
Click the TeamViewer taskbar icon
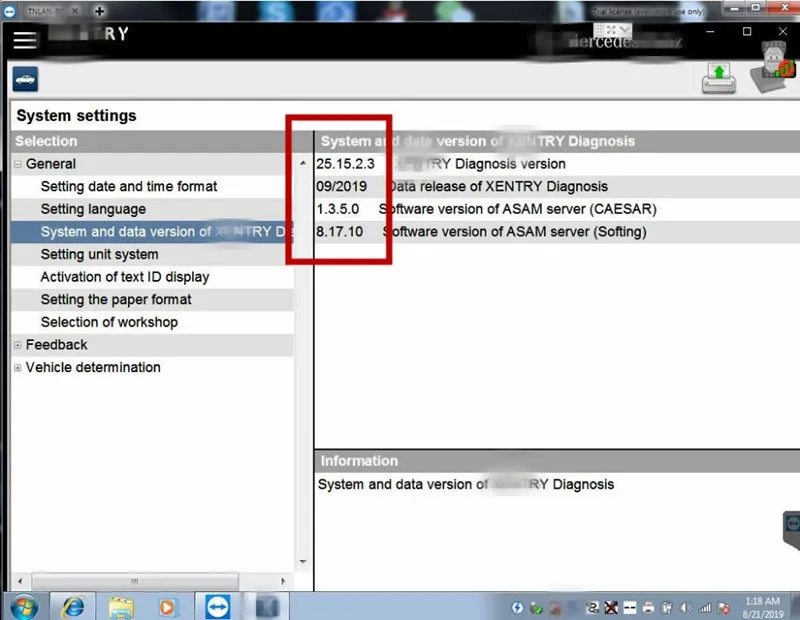tap(218, 607)
